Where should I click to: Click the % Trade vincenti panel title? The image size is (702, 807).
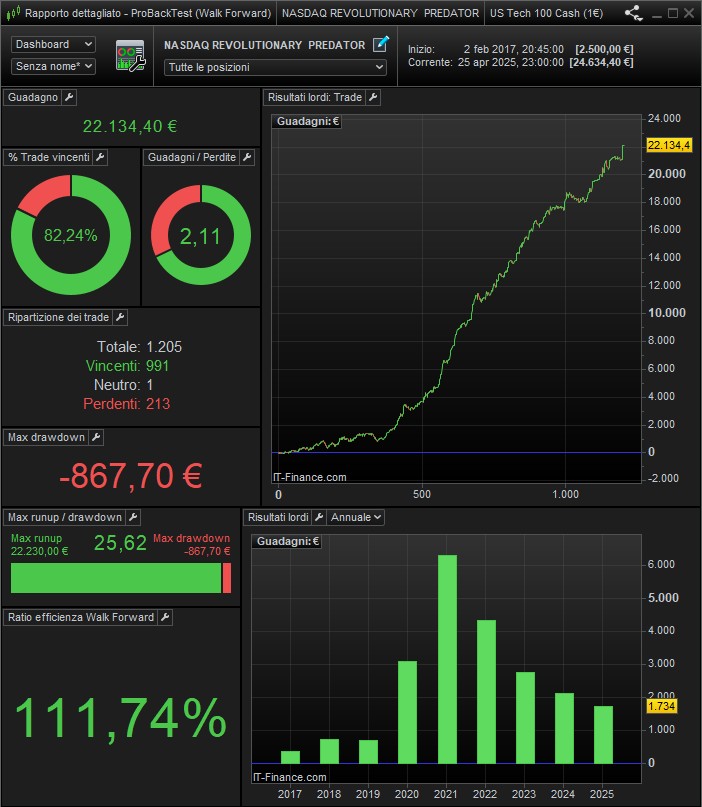[49, 157]
